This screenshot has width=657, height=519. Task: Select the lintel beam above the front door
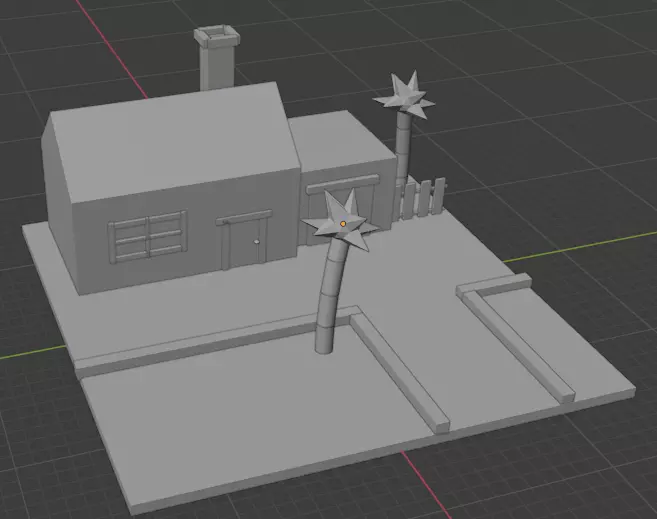click(244, 217)
